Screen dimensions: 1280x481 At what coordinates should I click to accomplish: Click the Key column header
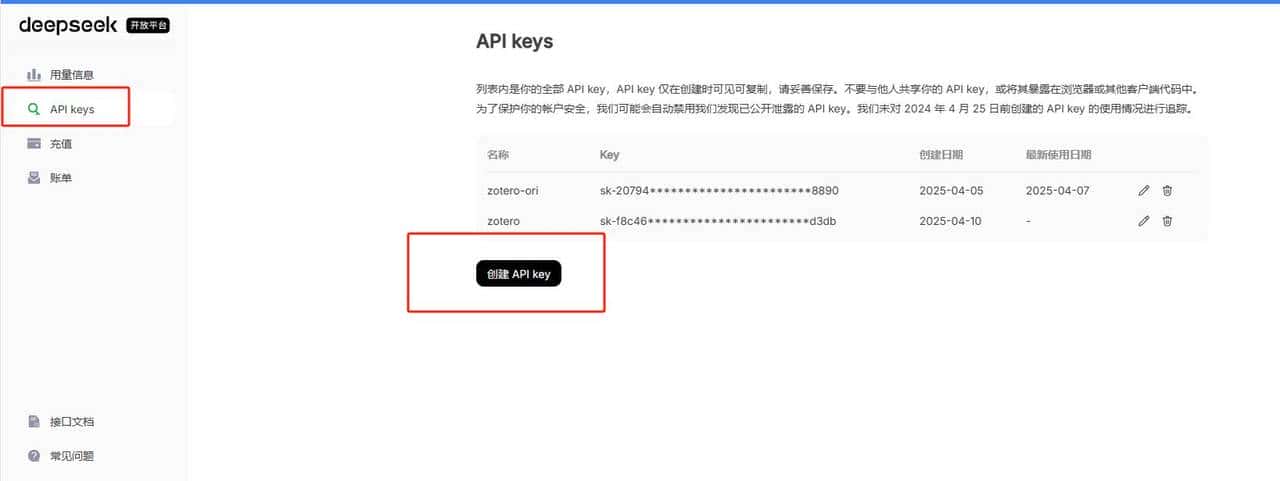click(x=609, y=155)
